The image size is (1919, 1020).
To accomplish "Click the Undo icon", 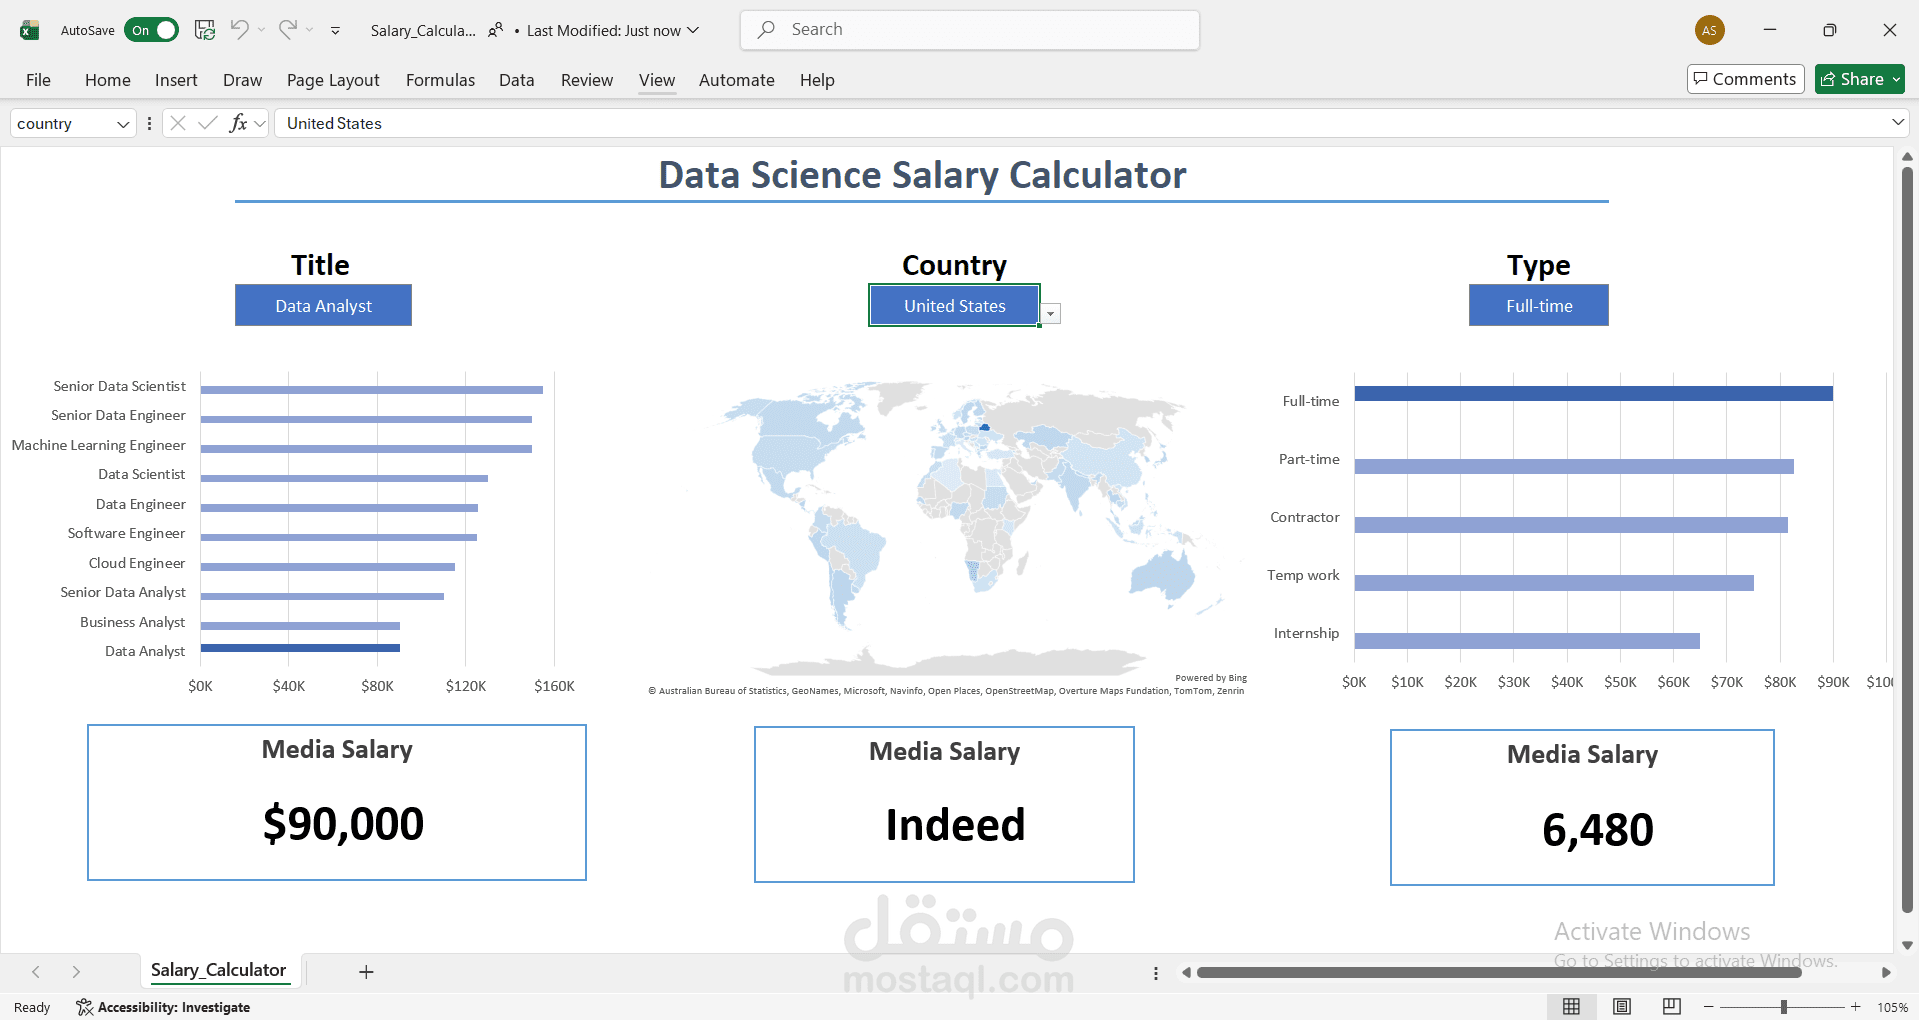I will coord(239,29).
